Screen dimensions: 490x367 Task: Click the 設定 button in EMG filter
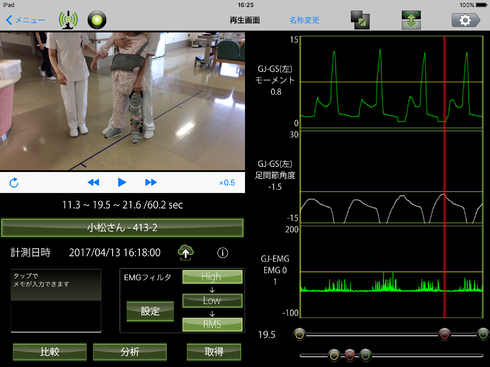click(150, 311)
